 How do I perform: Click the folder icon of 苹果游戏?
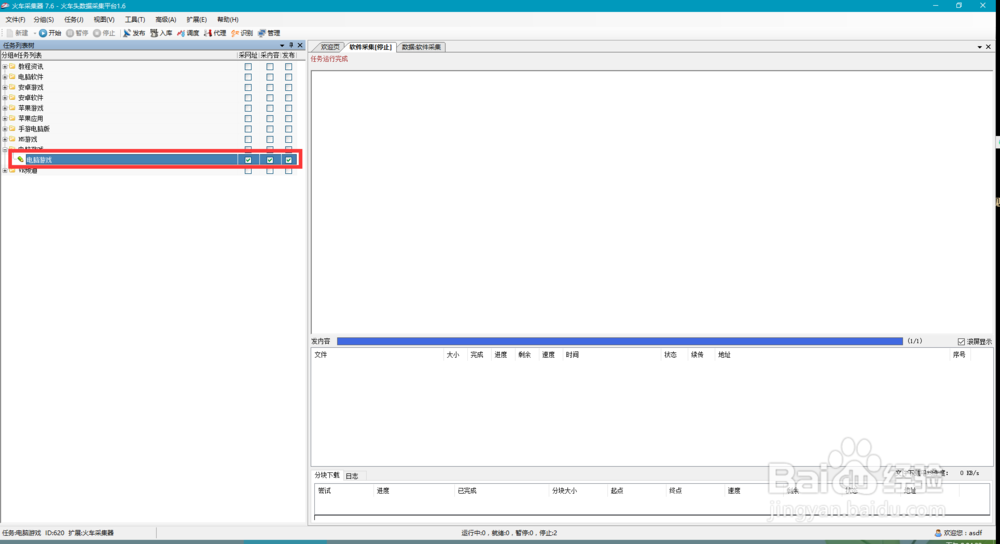coord(12,108)
